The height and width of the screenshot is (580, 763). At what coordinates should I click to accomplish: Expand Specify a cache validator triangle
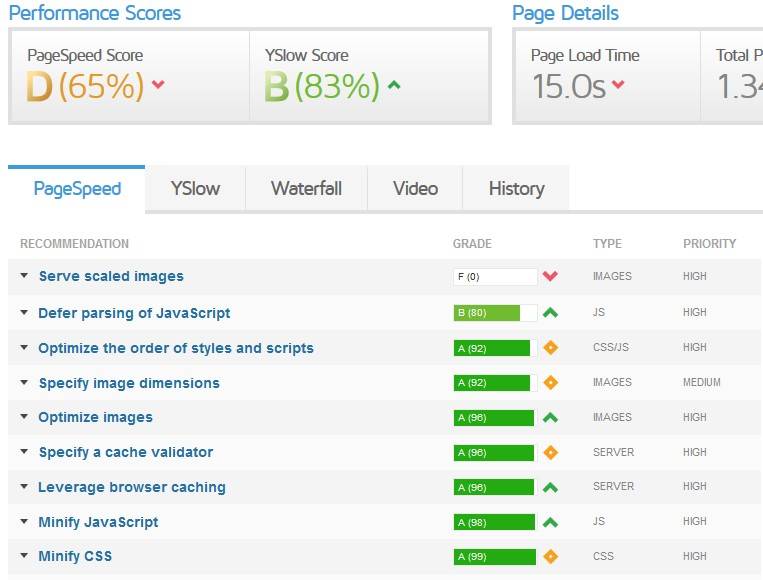[x=24, y=452]
